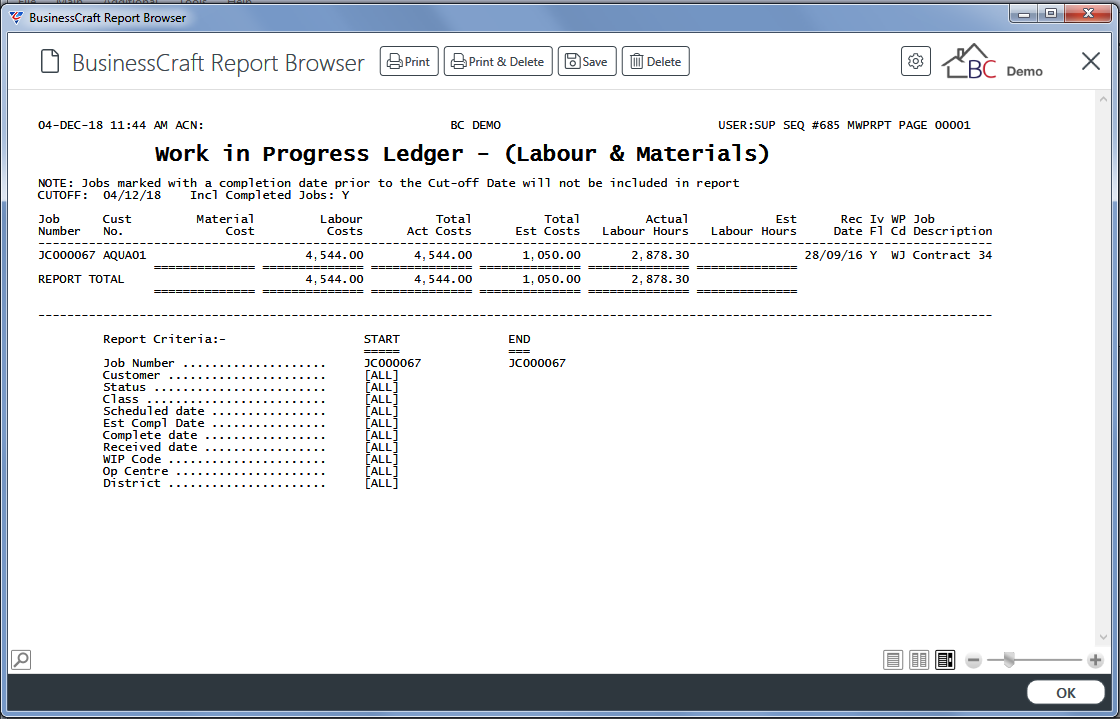The width and height of the screenshot is (1120, 719).
Task: Click the 'CUTOFF: 04/12/18' text
Action: click(x=99, y=195)
